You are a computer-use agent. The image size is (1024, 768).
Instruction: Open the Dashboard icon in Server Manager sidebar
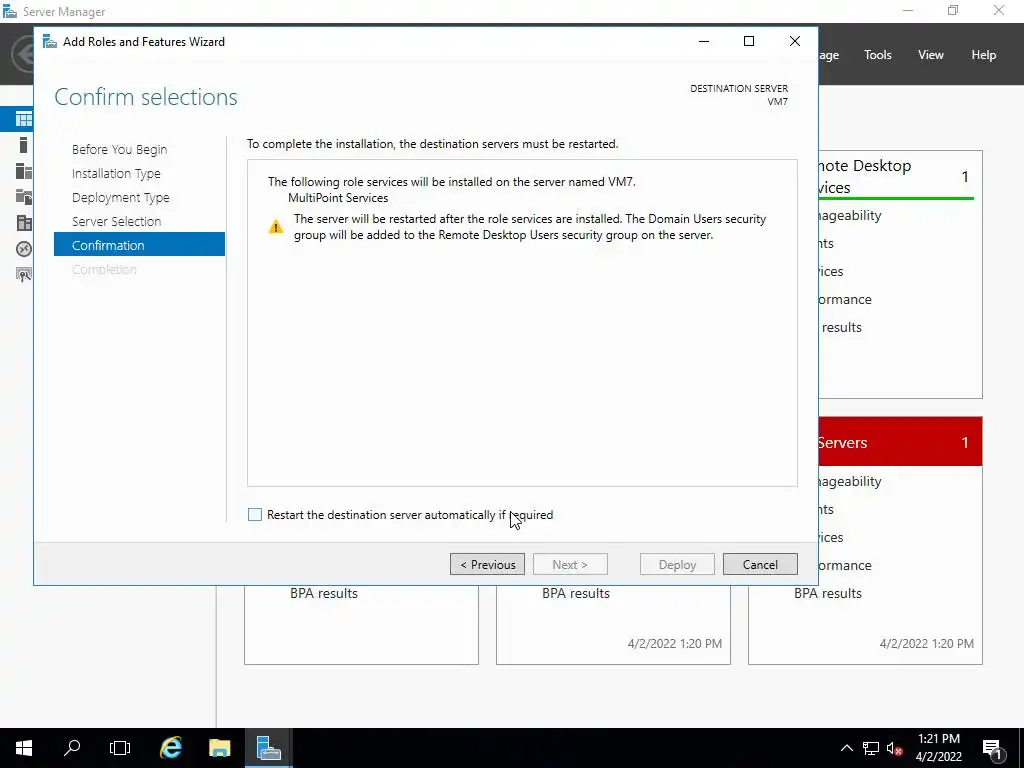pyautogui.click(x=24, y=119)
